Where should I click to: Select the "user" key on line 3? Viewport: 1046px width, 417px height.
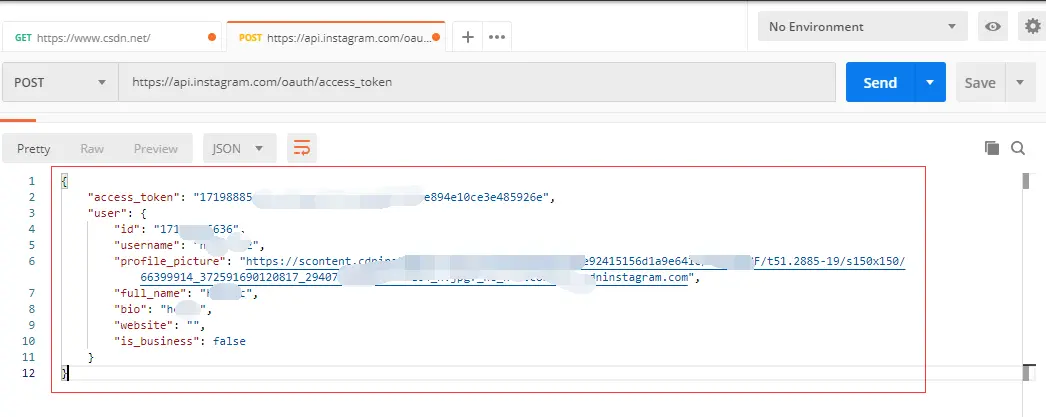(x=105, y=213)
